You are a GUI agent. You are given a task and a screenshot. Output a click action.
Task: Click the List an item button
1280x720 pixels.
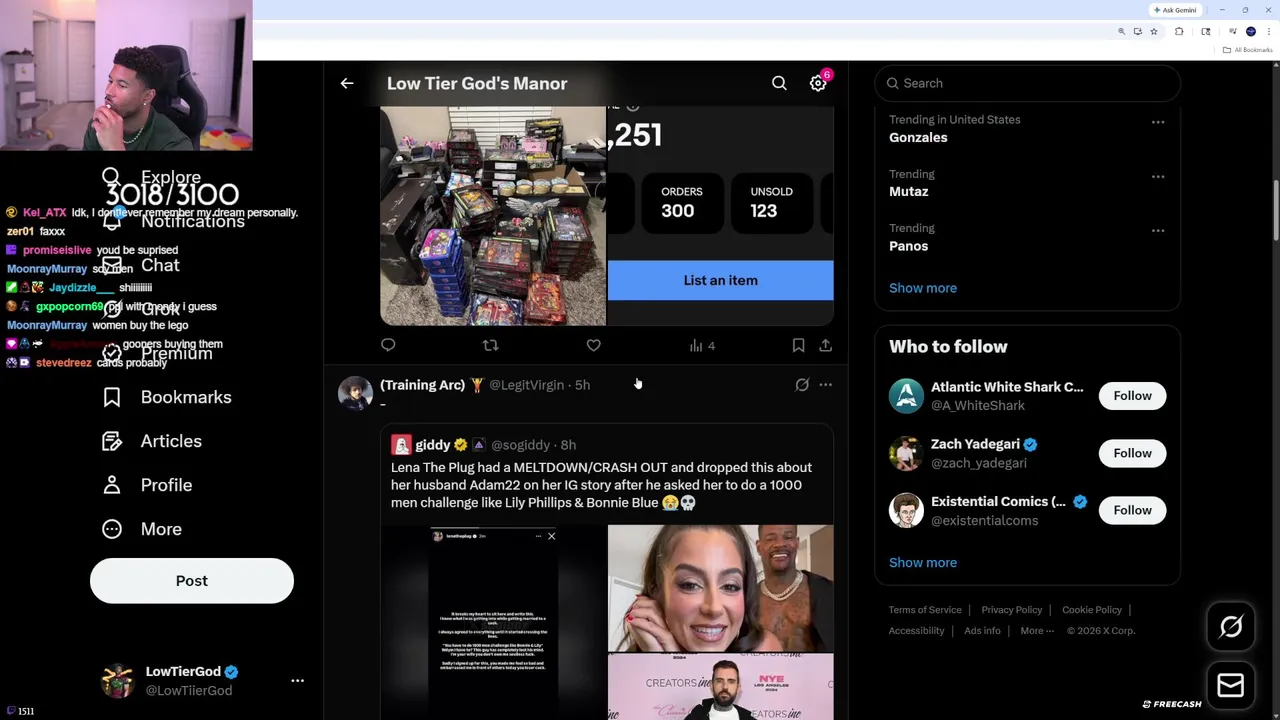720,280
